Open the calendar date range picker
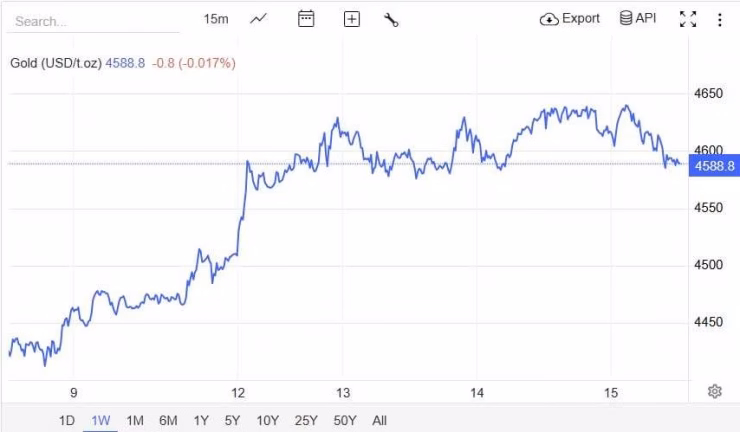The height and width of the screenshot is (432, 740). pos(306,19)
